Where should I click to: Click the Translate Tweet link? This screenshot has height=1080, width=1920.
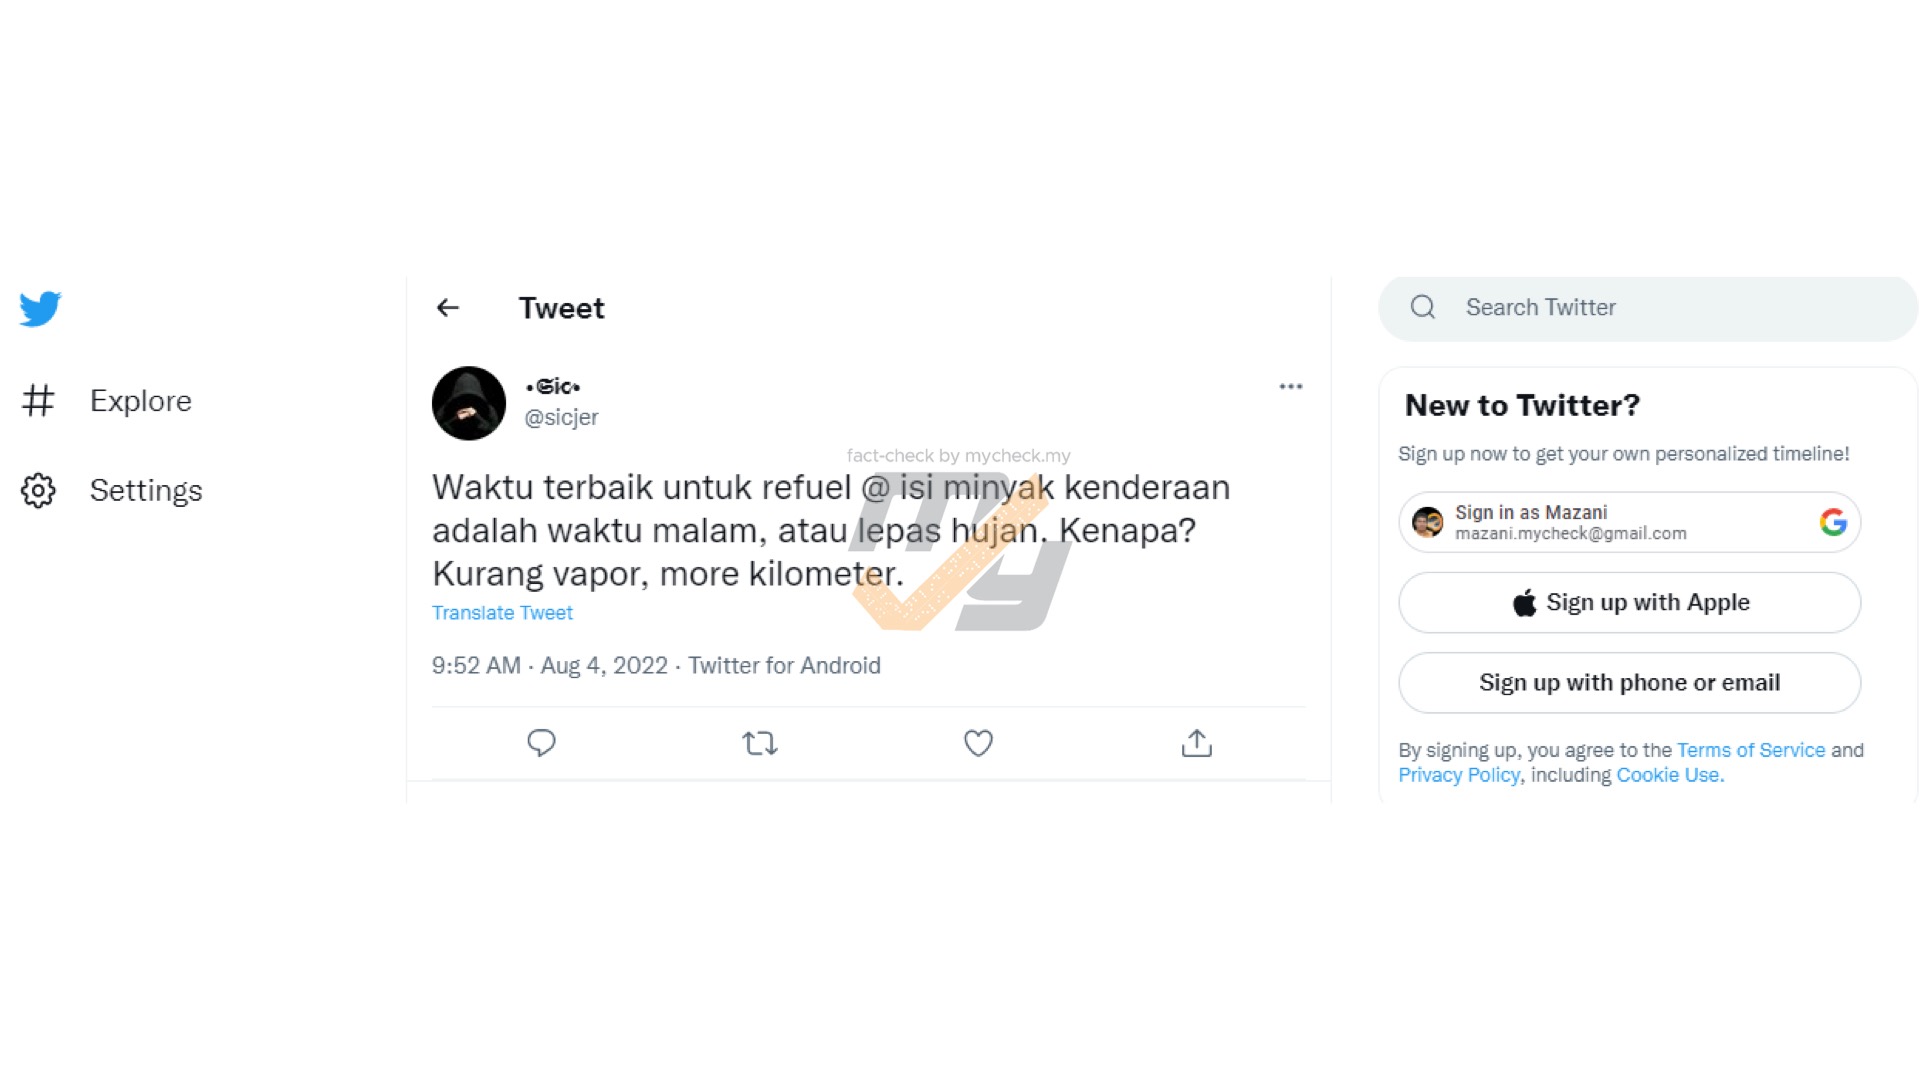click(x=502, y=613)
